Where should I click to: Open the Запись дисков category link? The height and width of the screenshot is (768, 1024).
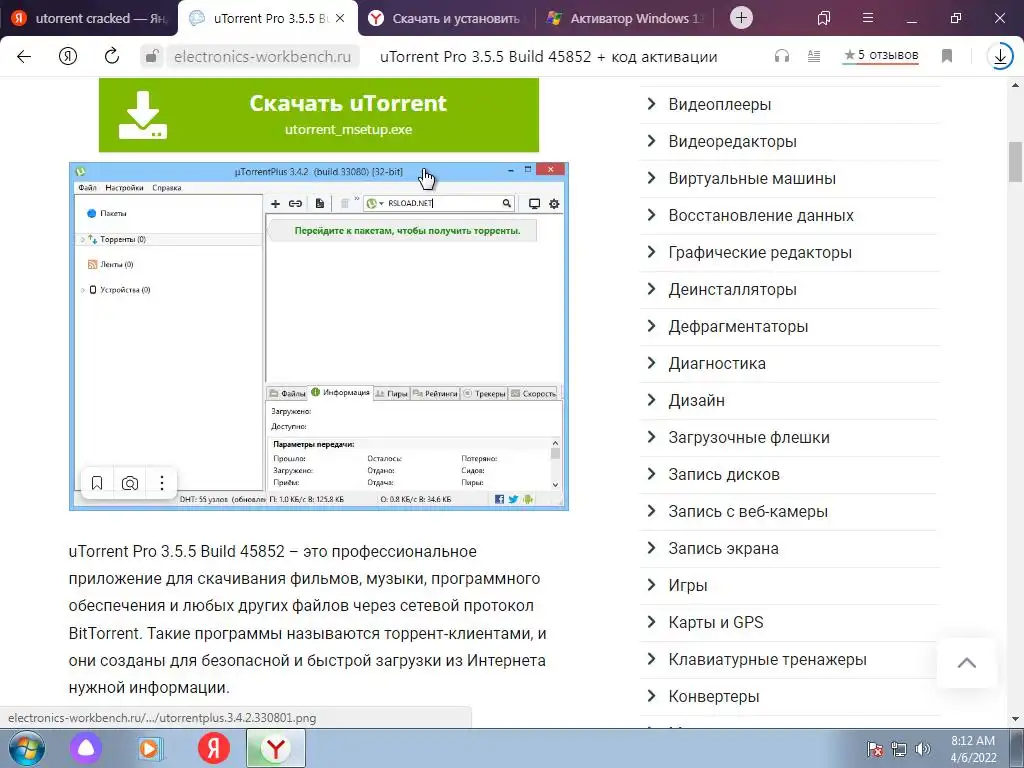point(724,475)
